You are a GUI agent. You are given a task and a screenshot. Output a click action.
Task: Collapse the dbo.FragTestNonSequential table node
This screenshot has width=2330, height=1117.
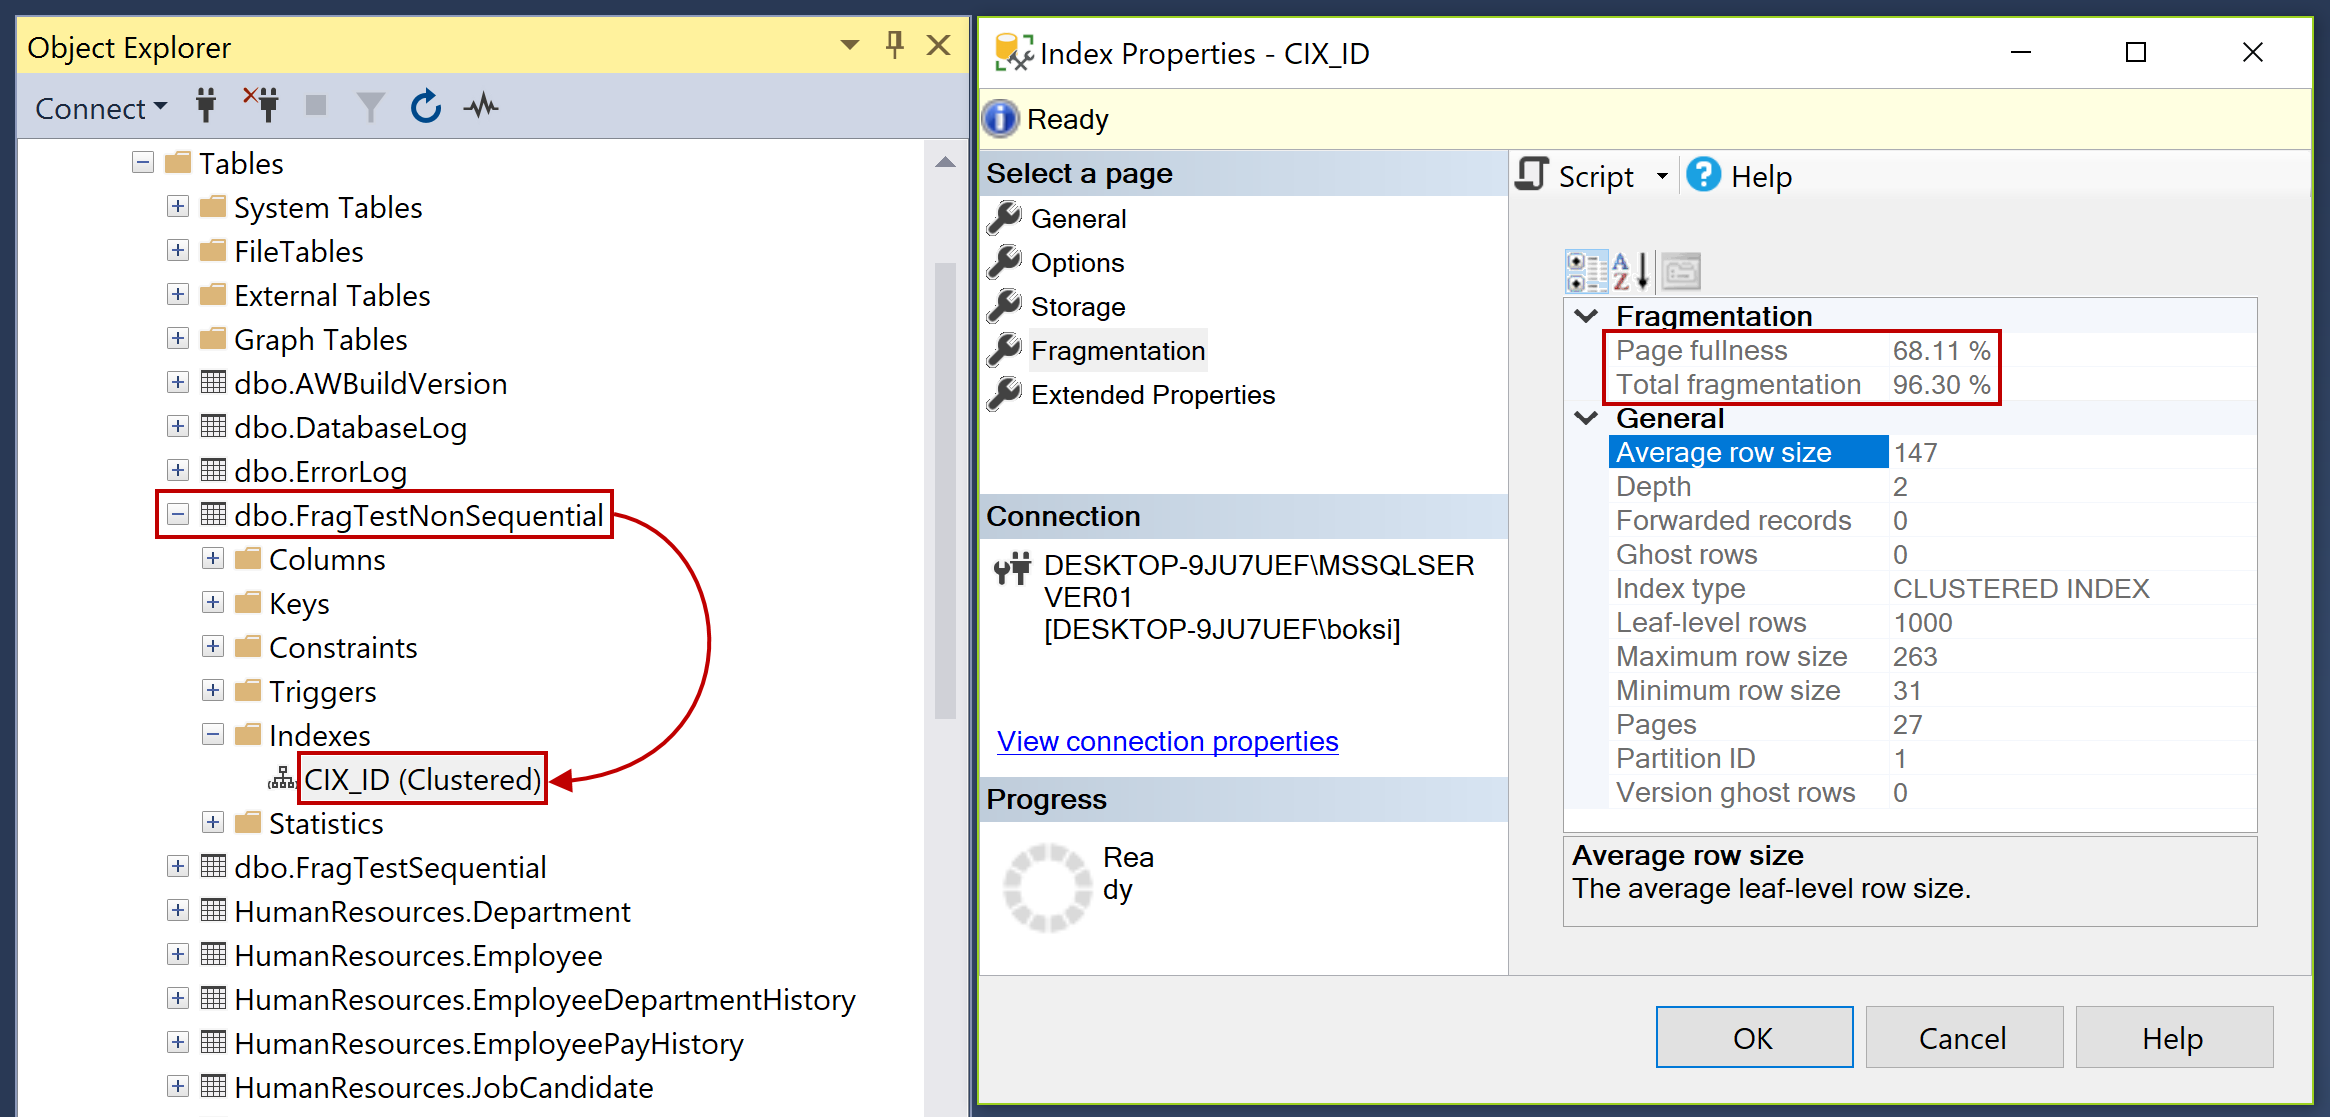pos(178,515)
